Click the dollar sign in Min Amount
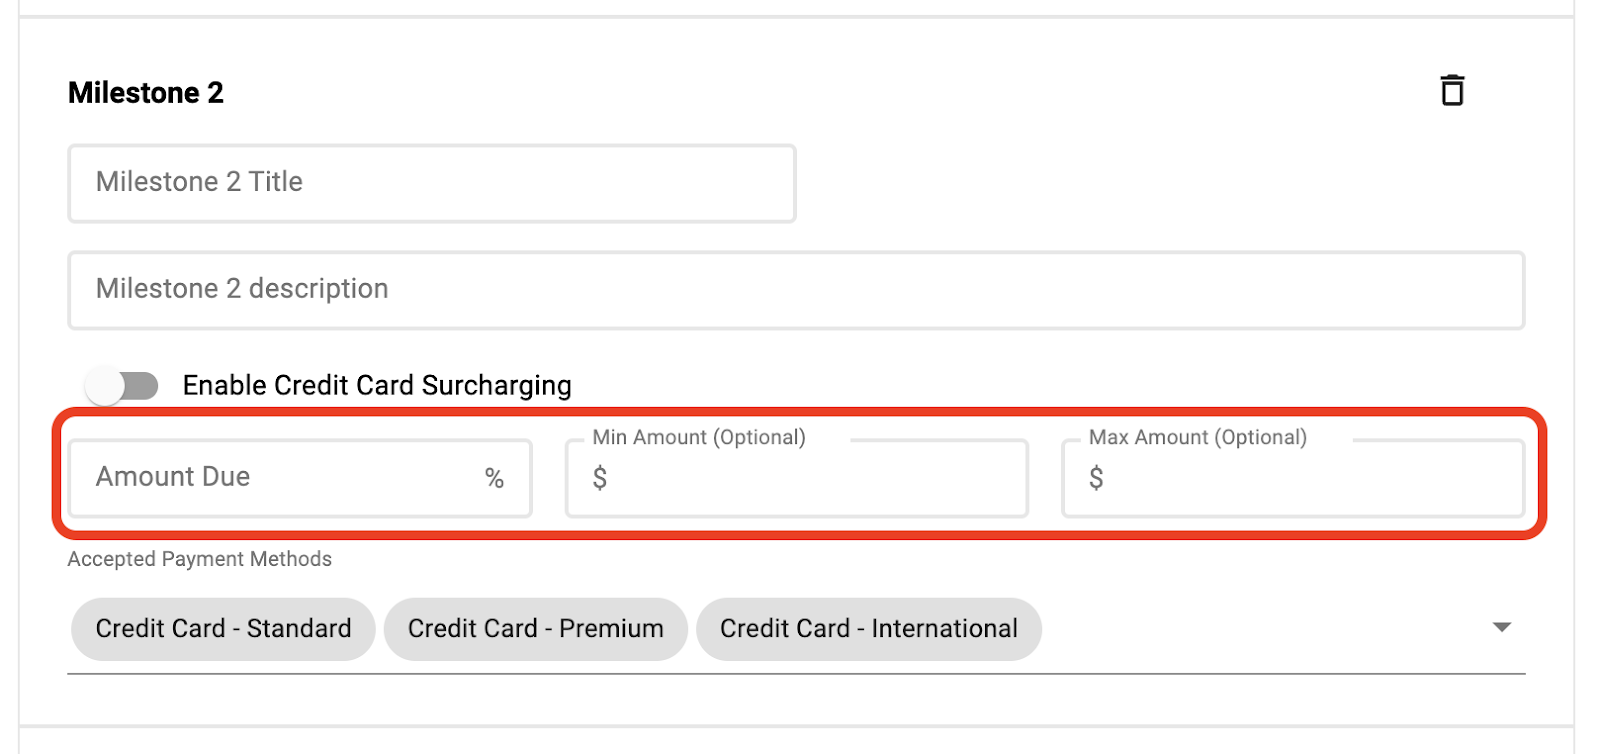Image resolution: width=1600 pixels, height=754 pixels. 600,478
